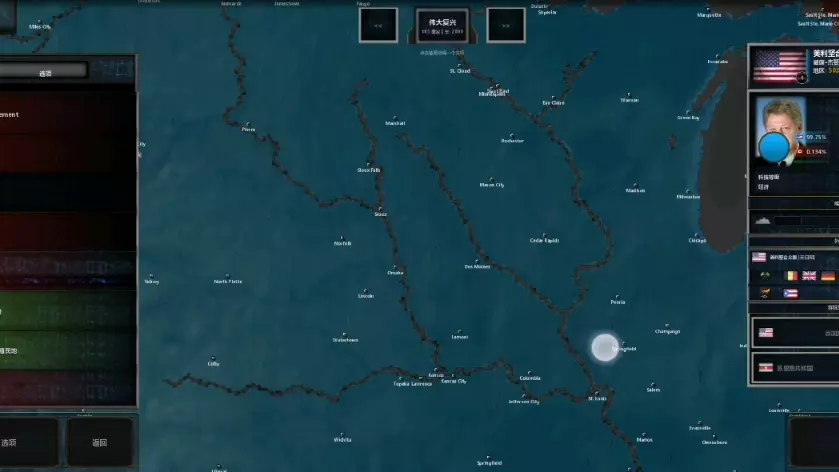The width and height of the screenshot is (839, 472).
Task: Click the Lincoln city label
Action: pos(366,296)
